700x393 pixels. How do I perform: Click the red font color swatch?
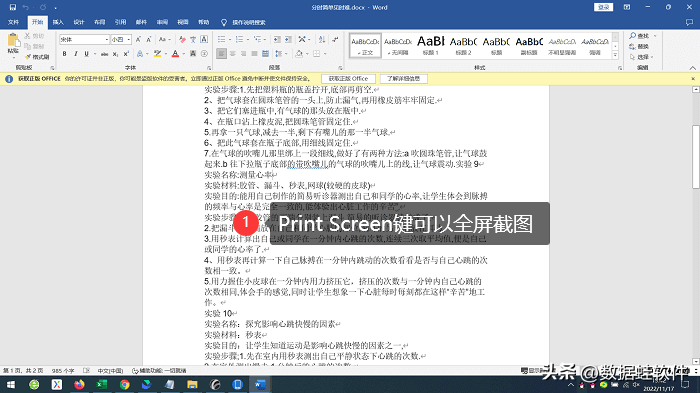point(175,54)
